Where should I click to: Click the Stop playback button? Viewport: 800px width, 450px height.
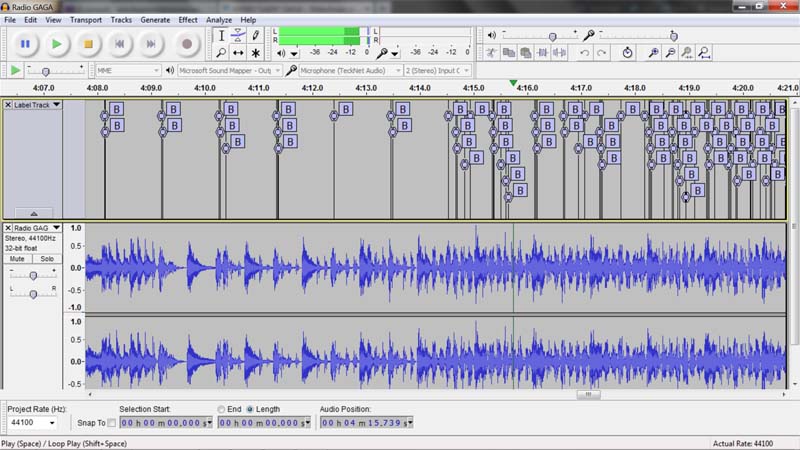coord(88,44)
